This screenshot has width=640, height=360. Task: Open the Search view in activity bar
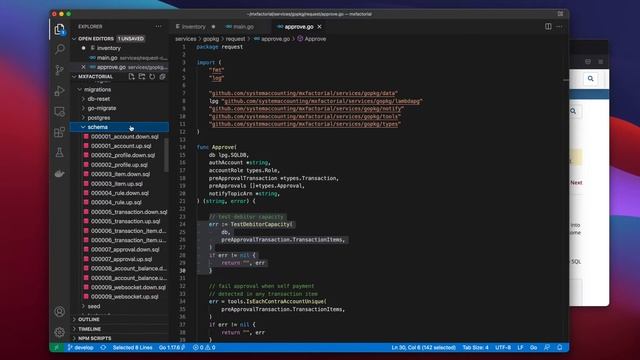(x=60, y=49)
